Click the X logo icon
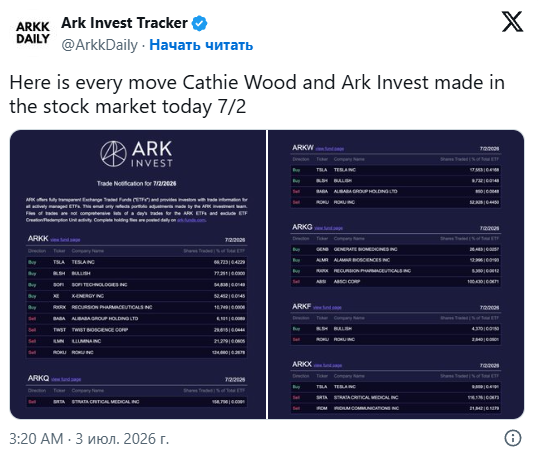 coord(512,22)
